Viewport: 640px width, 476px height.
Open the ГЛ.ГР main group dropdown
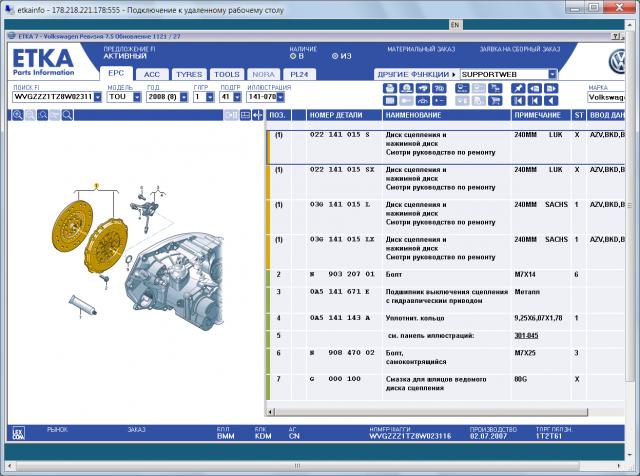(210, 97)
